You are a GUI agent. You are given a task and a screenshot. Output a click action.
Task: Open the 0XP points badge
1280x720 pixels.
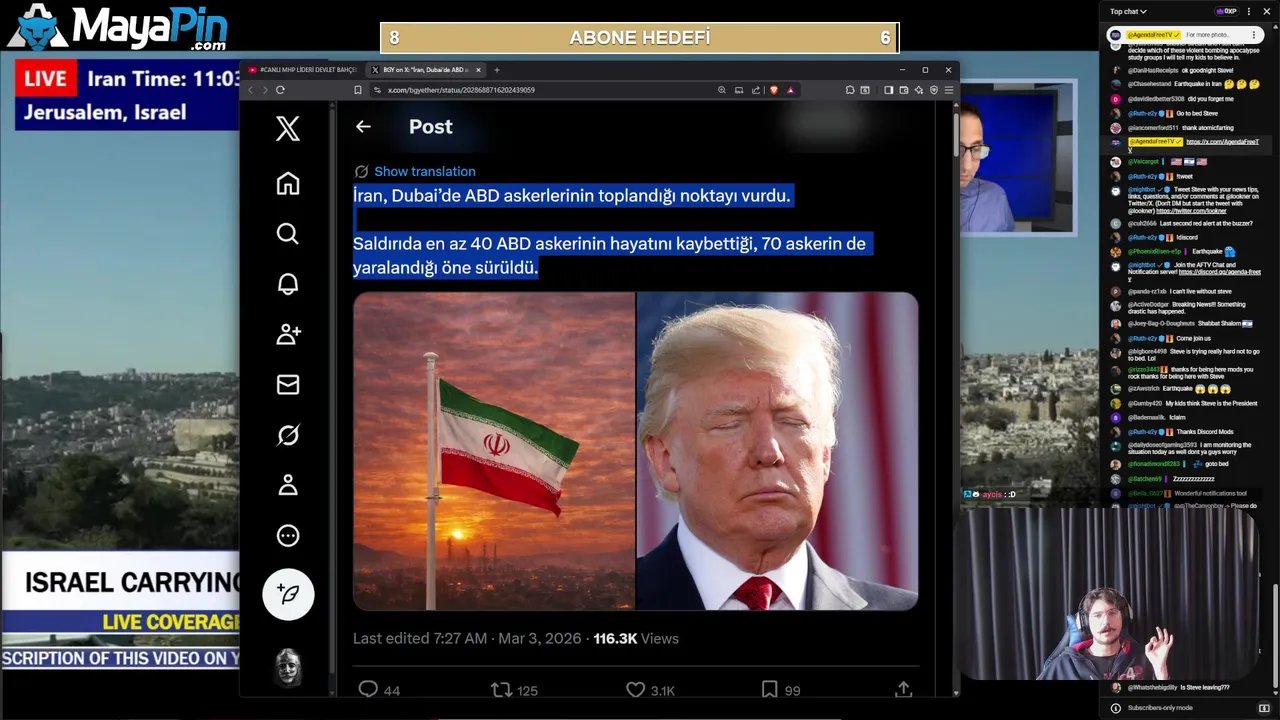[1226, 11]
